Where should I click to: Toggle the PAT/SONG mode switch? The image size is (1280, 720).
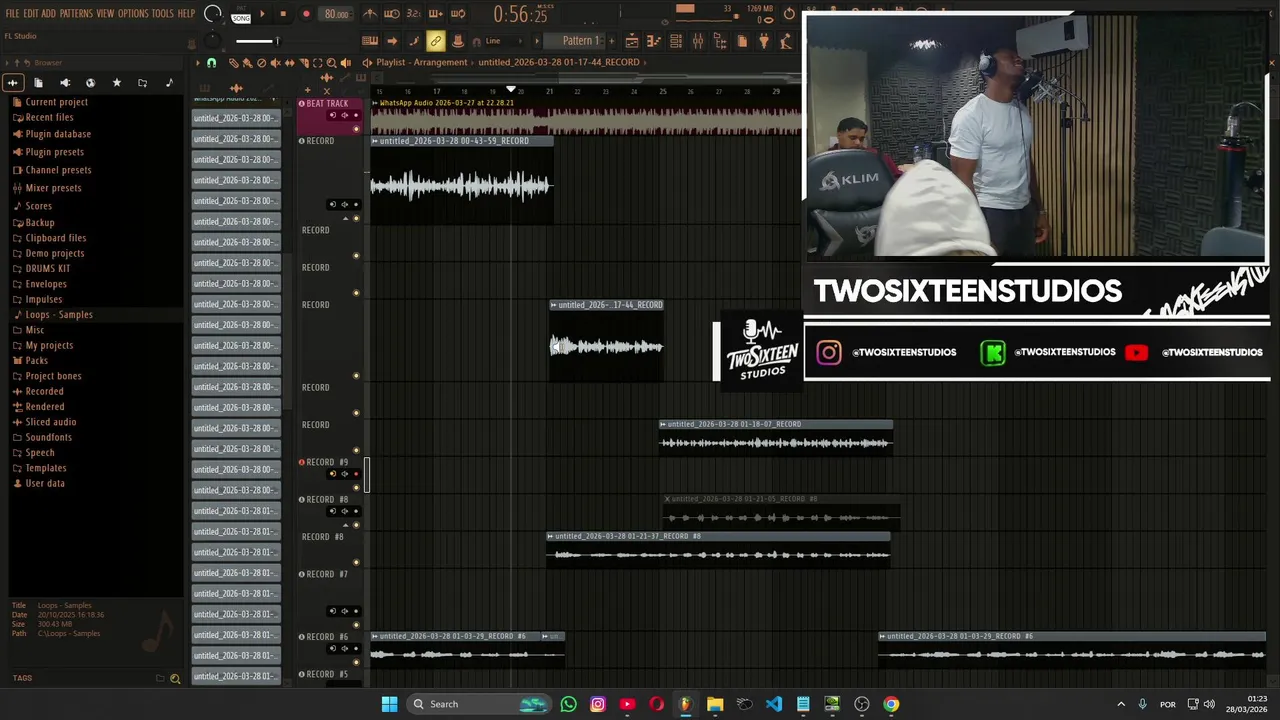click(241, 15)
